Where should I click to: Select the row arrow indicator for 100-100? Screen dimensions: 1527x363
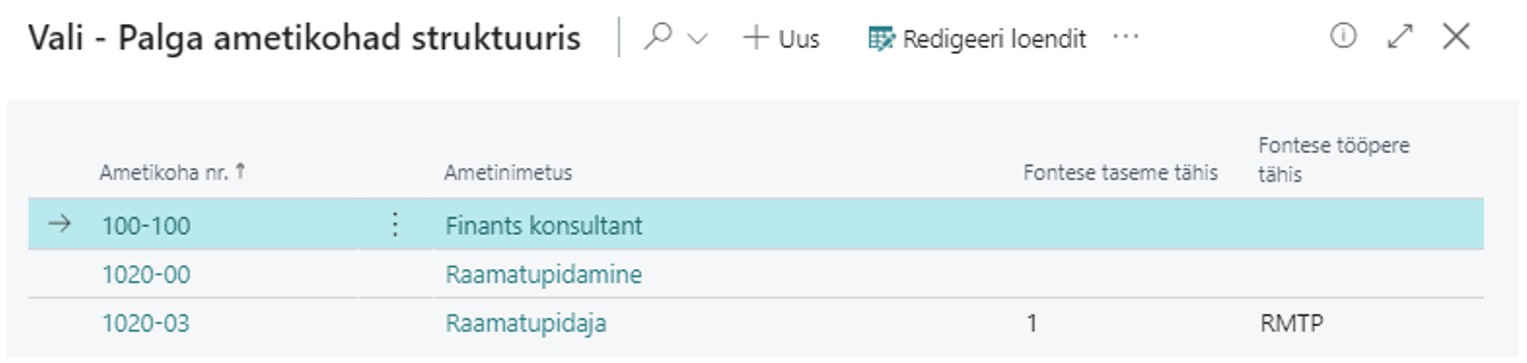tap(60, 224)
